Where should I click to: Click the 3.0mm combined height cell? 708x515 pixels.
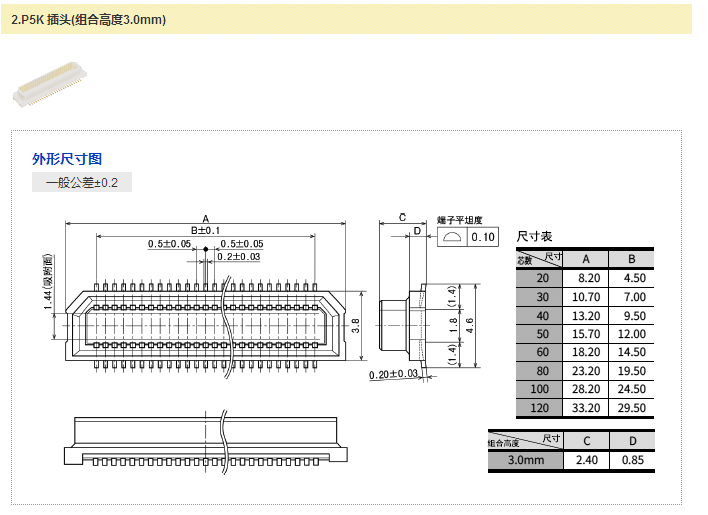coord(526,460)
